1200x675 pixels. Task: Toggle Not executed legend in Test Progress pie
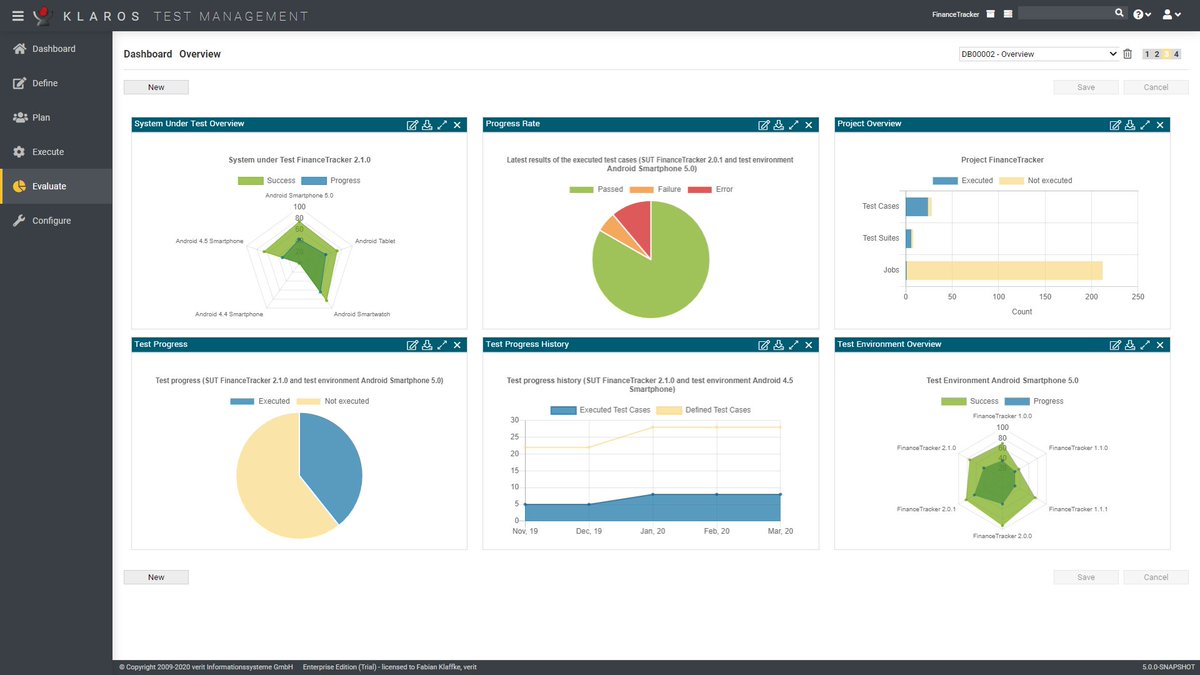[333, 401]
